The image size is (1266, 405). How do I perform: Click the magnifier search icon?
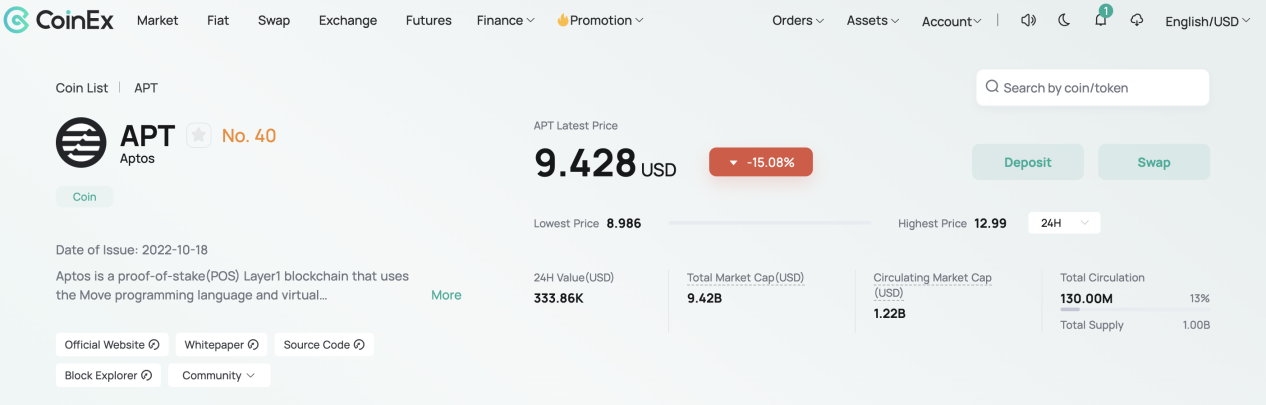[992, 87]
